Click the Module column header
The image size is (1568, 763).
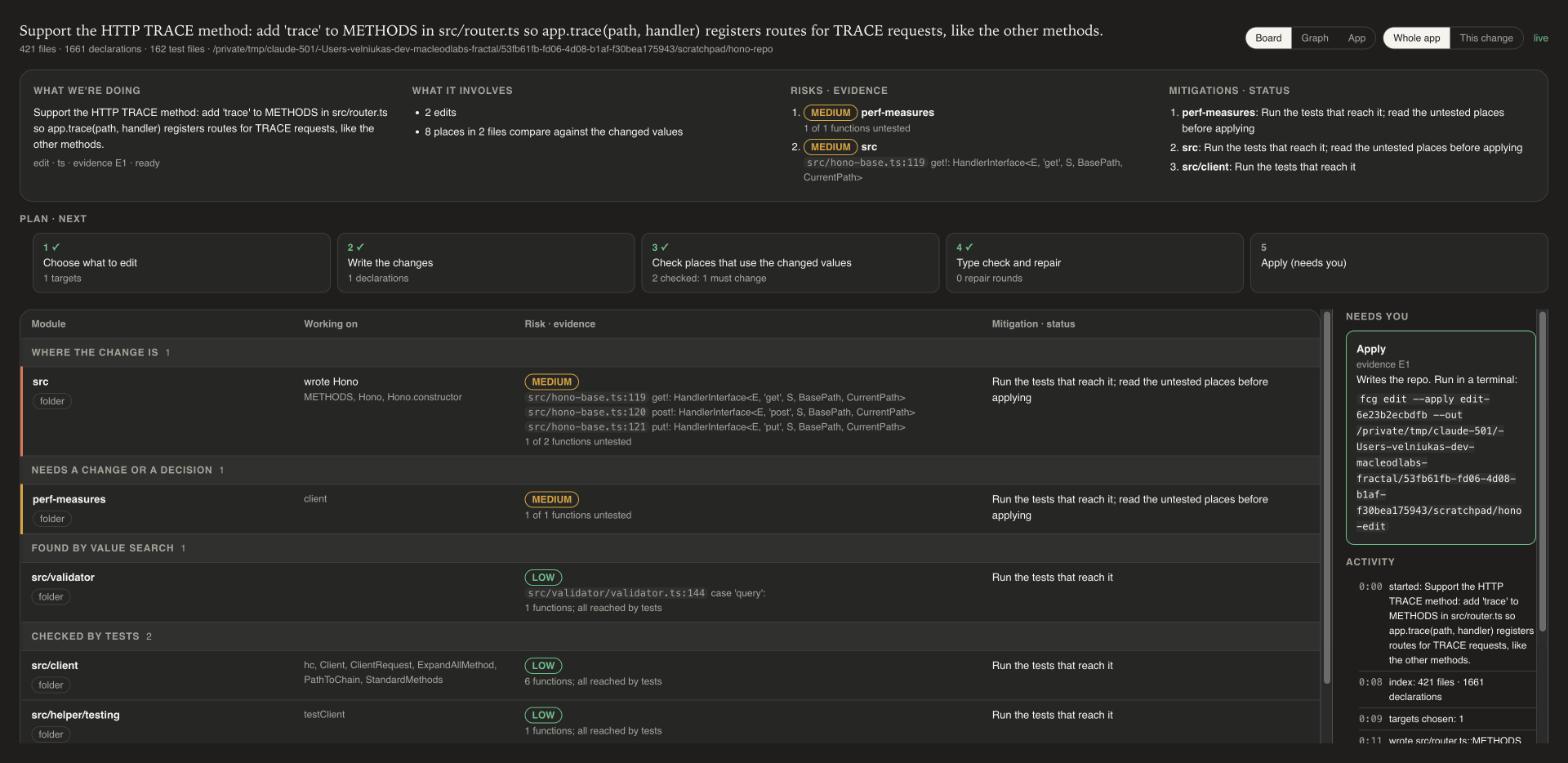48,324
